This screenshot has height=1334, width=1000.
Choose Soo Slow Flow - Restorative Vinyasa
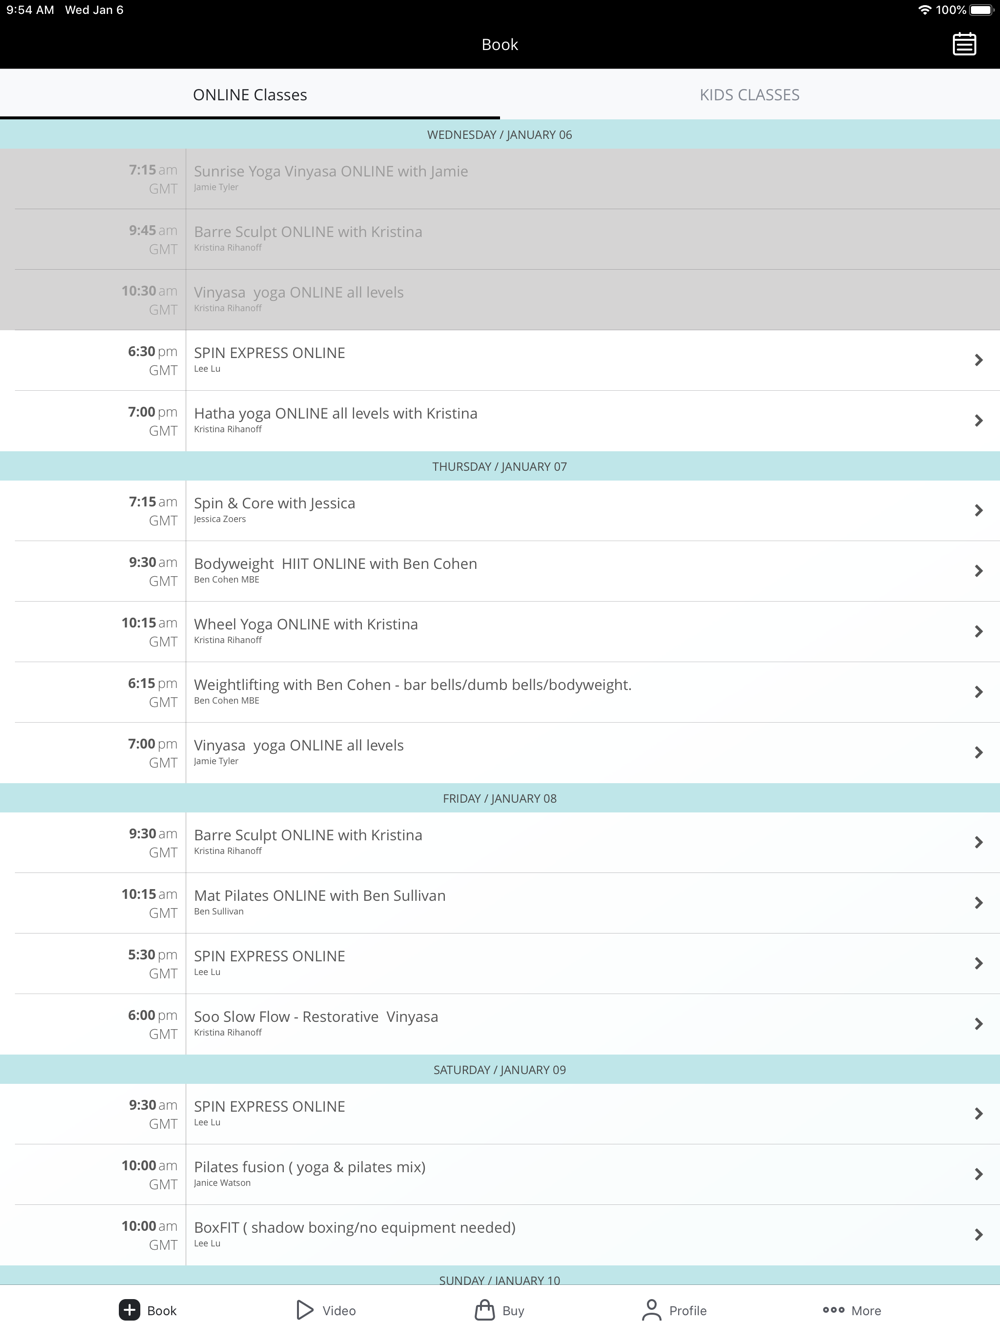(500, 1024)
